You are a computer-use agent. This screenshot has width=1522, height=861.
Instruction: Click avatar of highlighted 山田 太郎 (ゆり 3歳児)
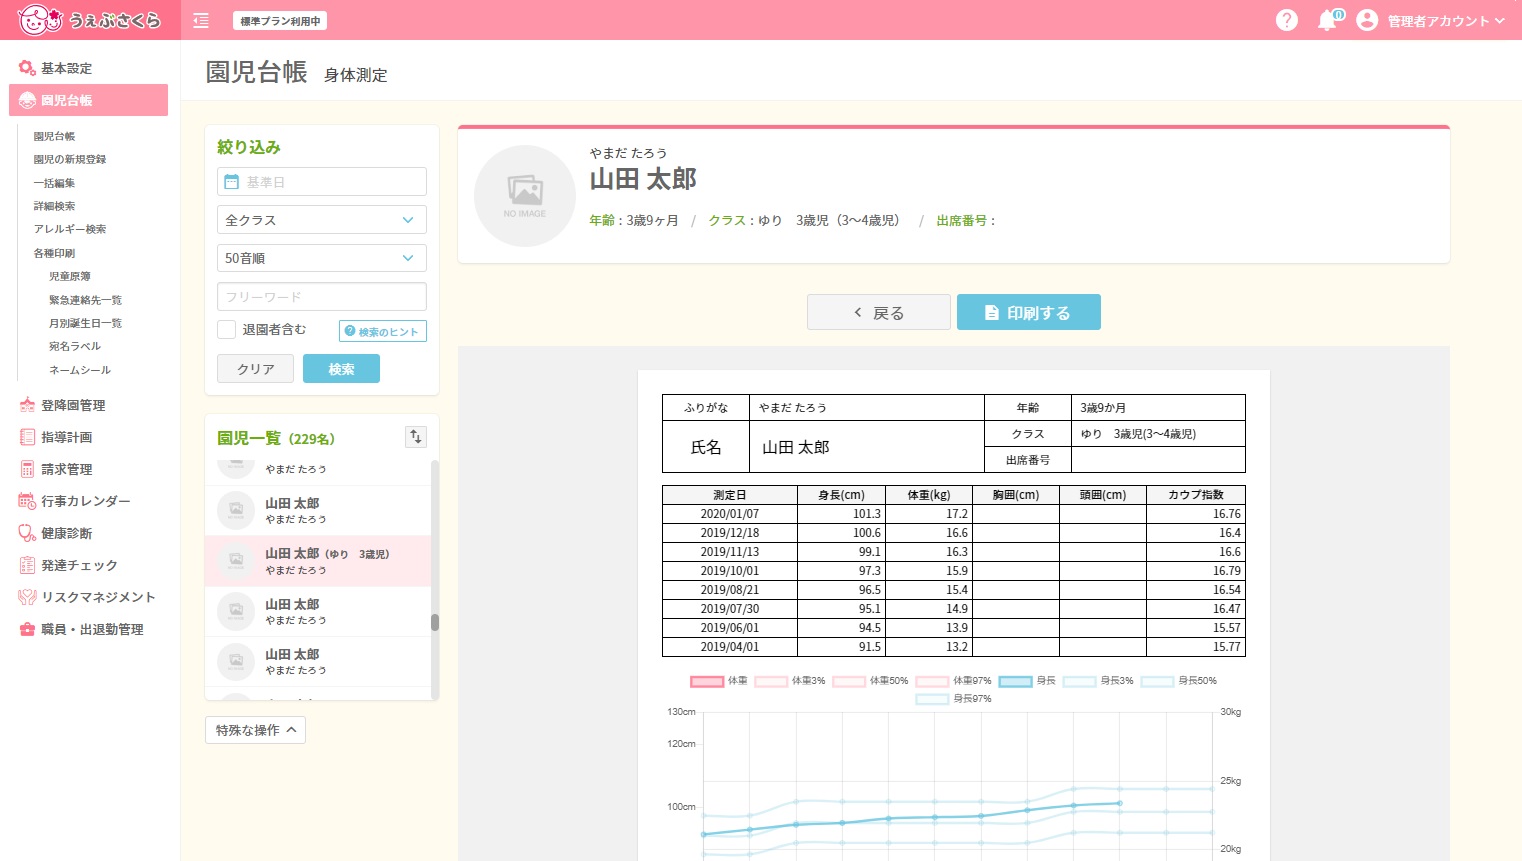[236, 561]
